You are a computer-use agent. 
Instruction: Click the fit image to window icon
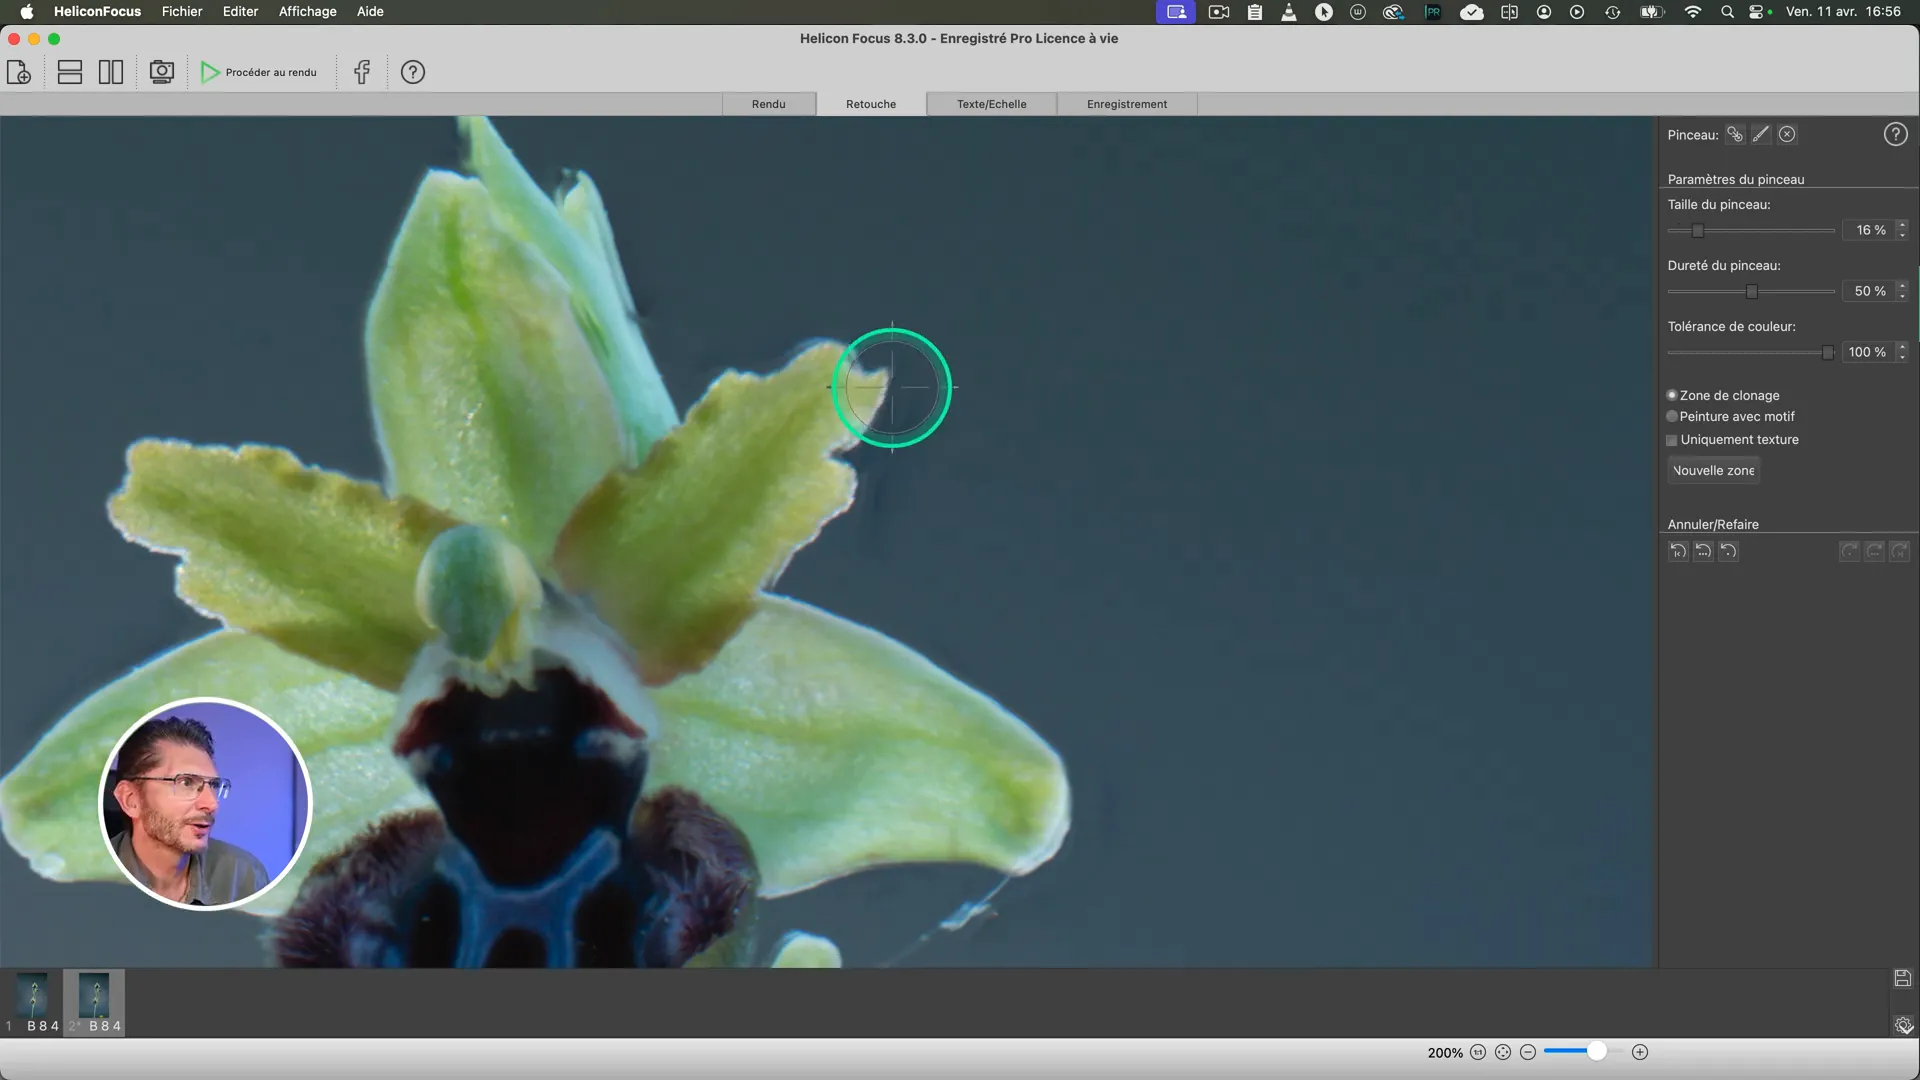click(x=1503, y=1052)
